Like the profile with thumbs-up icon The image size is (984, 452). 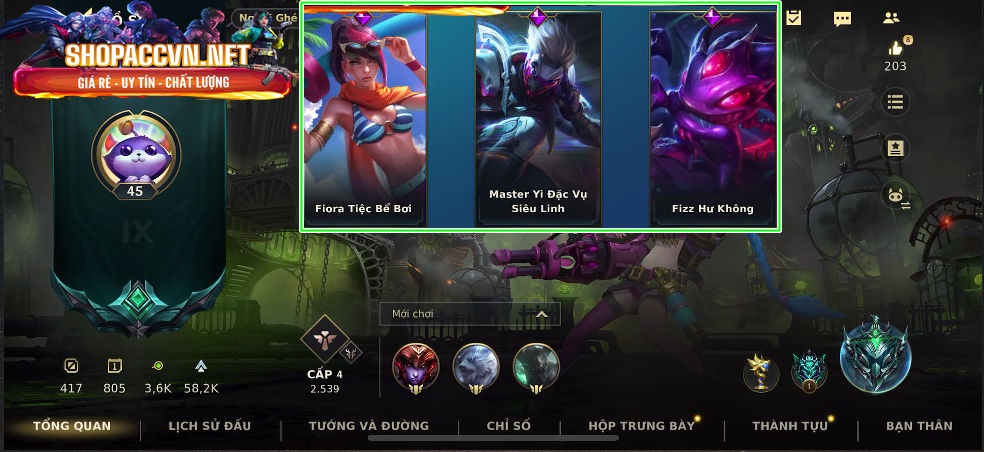point(896,48)
